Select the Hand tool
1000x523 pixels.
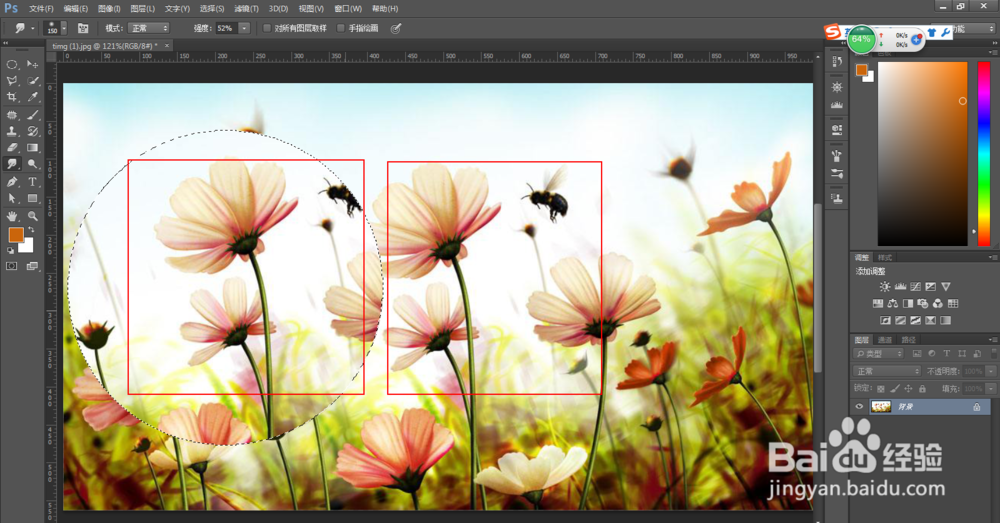click(x=11, y=216)
